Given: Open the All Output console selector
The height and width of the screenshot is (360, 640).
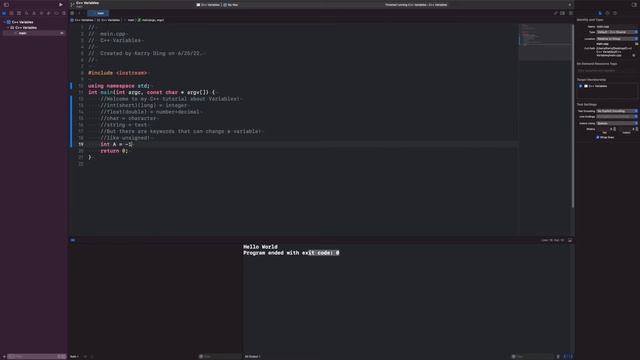Looking at the screenshot, I should coord(252,356).
